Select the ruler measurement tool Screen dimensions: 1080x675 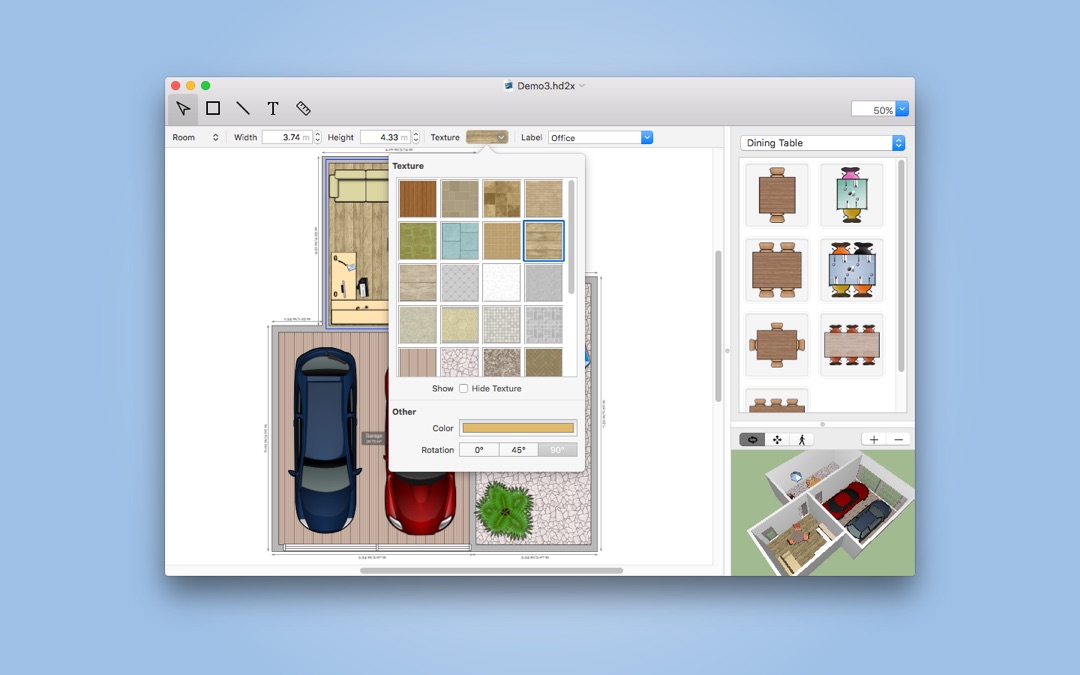[x=303, y=109]
